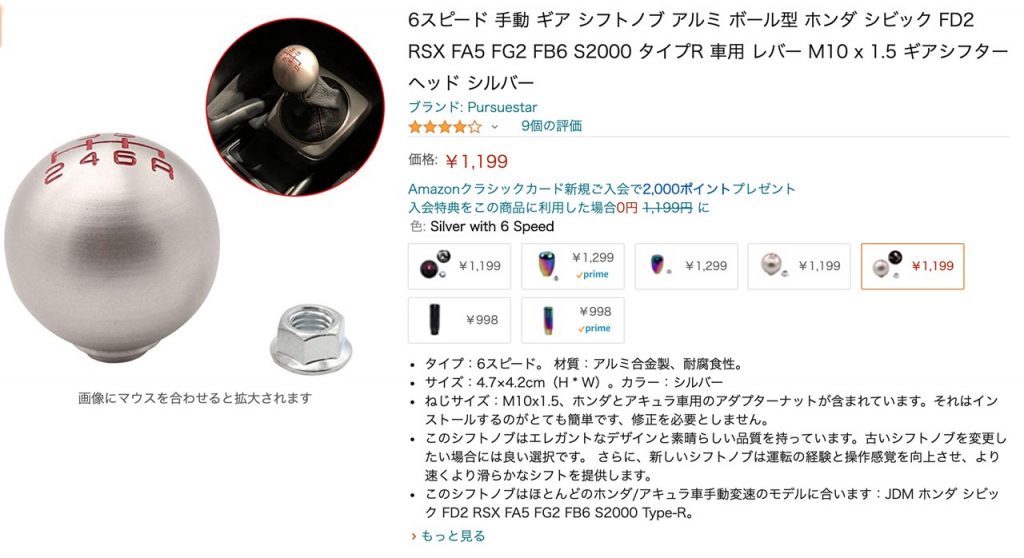Click the large silver shift knob product image

112,247
